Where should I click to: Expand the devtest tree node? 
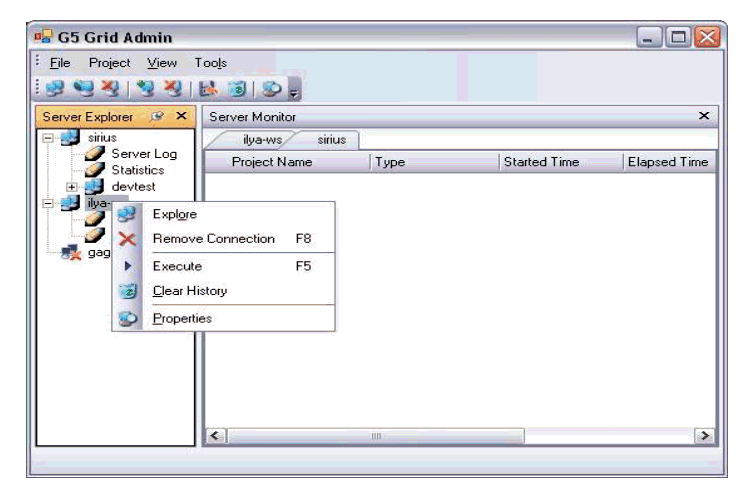72,187
